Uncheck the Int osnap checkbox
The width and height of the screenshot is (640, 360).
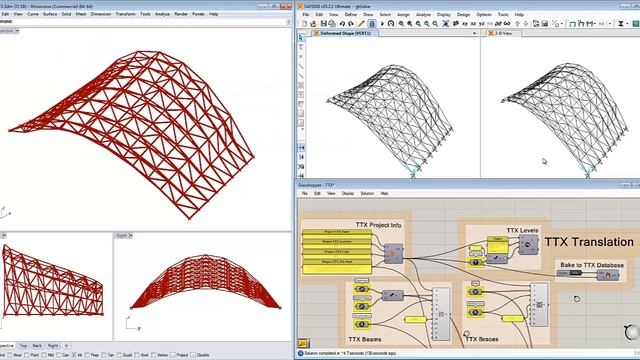pos(74,355)
